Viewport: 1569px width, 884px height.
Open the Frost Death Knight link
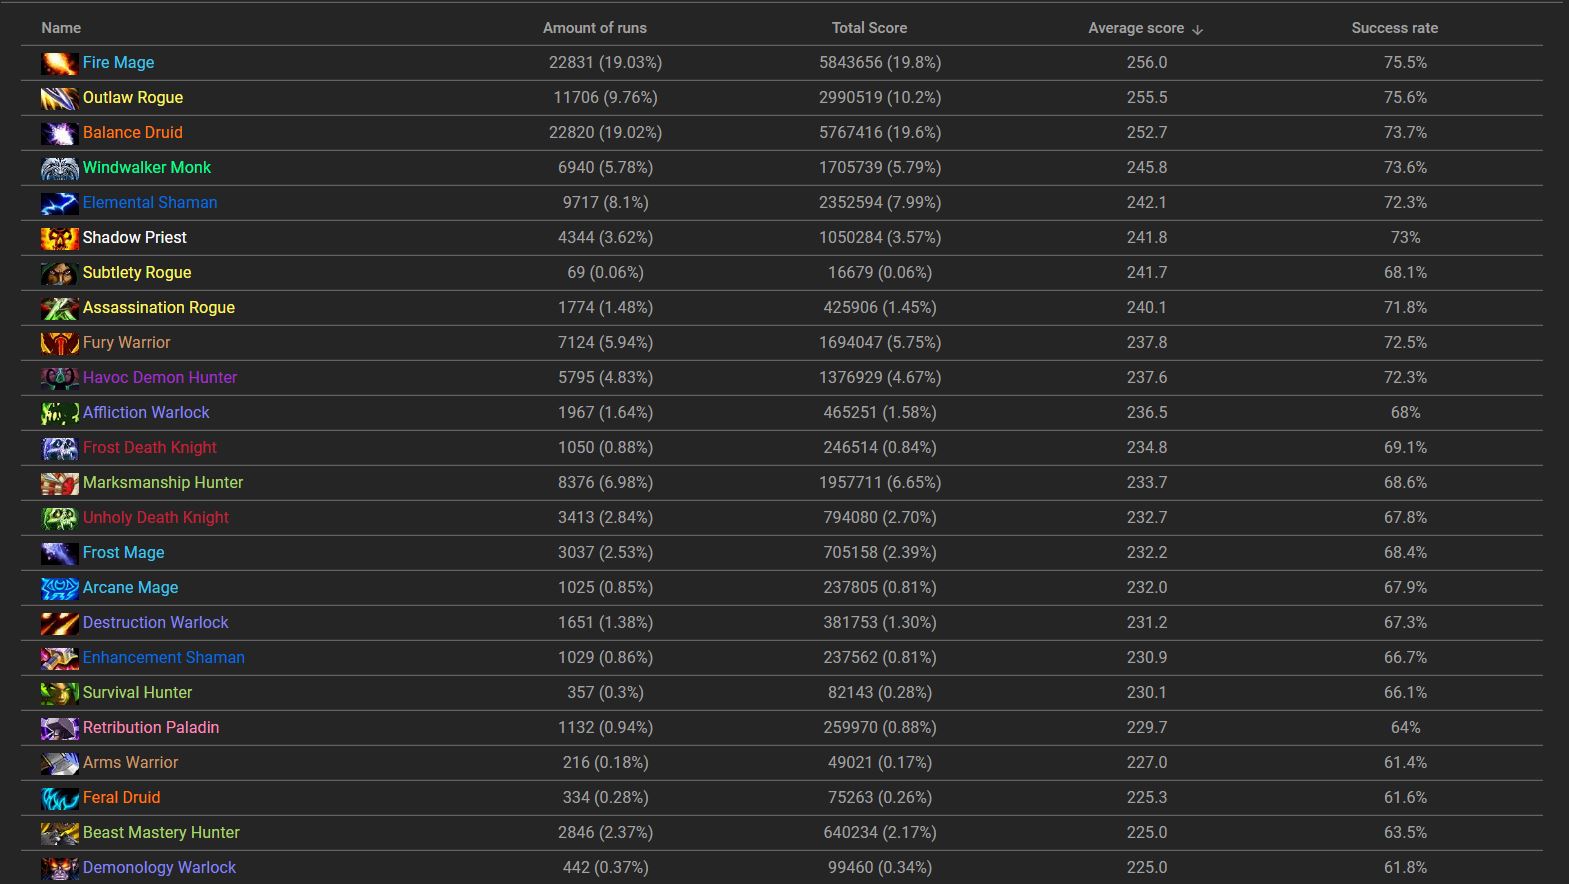150,447
